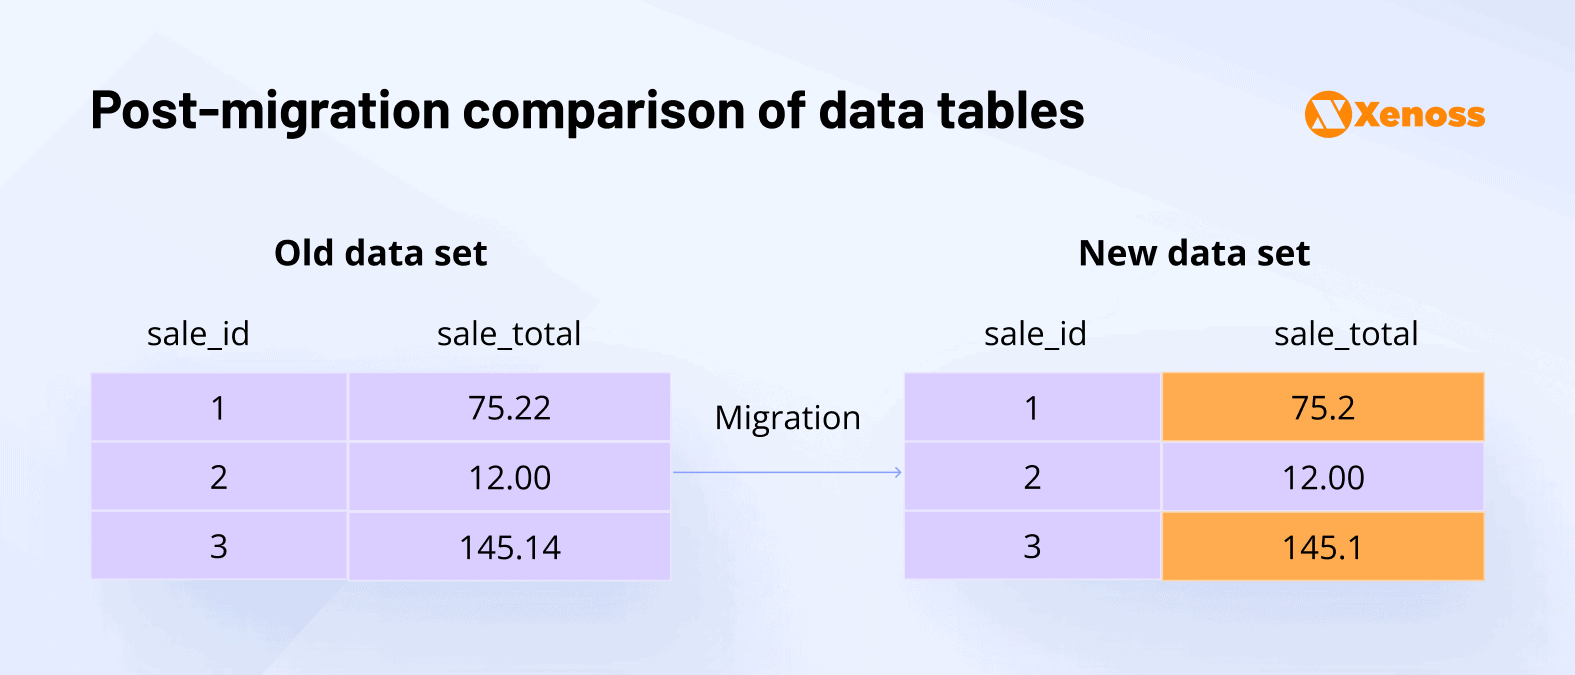The width and height of the screenshot is (1575, 675).
Task: Select the Migration label above the arrow
Action: coord(787,417)
